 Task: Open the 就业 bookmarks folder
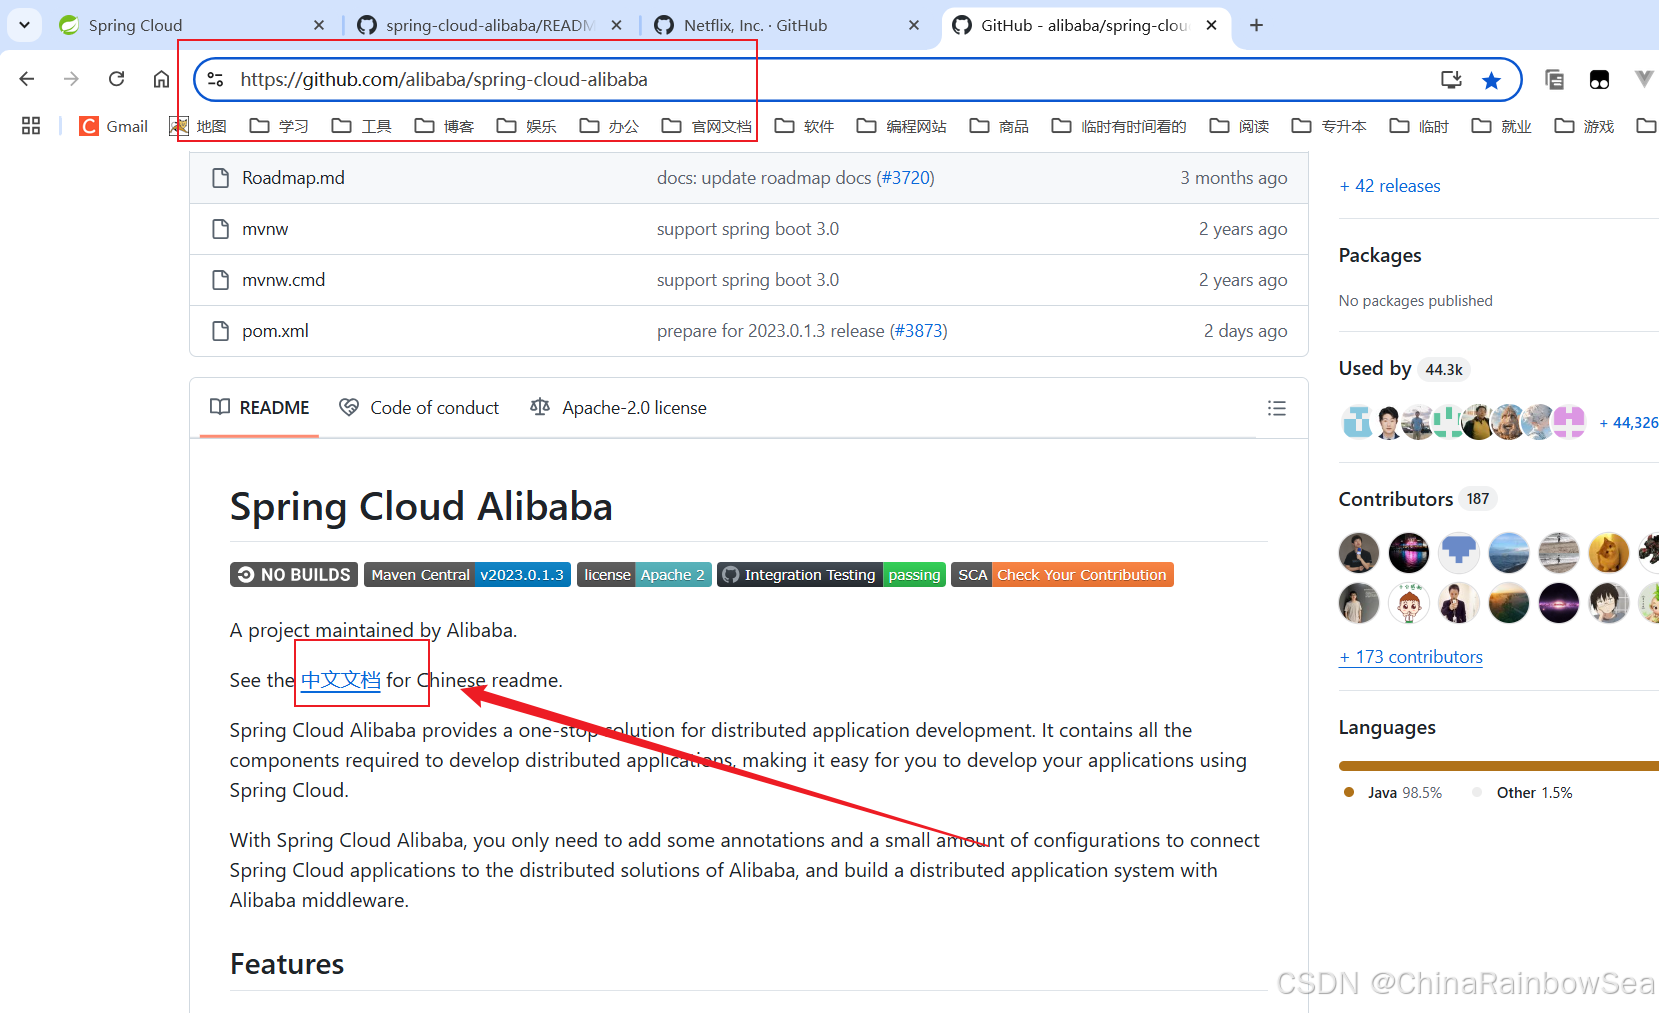(x=1502, y=126)
